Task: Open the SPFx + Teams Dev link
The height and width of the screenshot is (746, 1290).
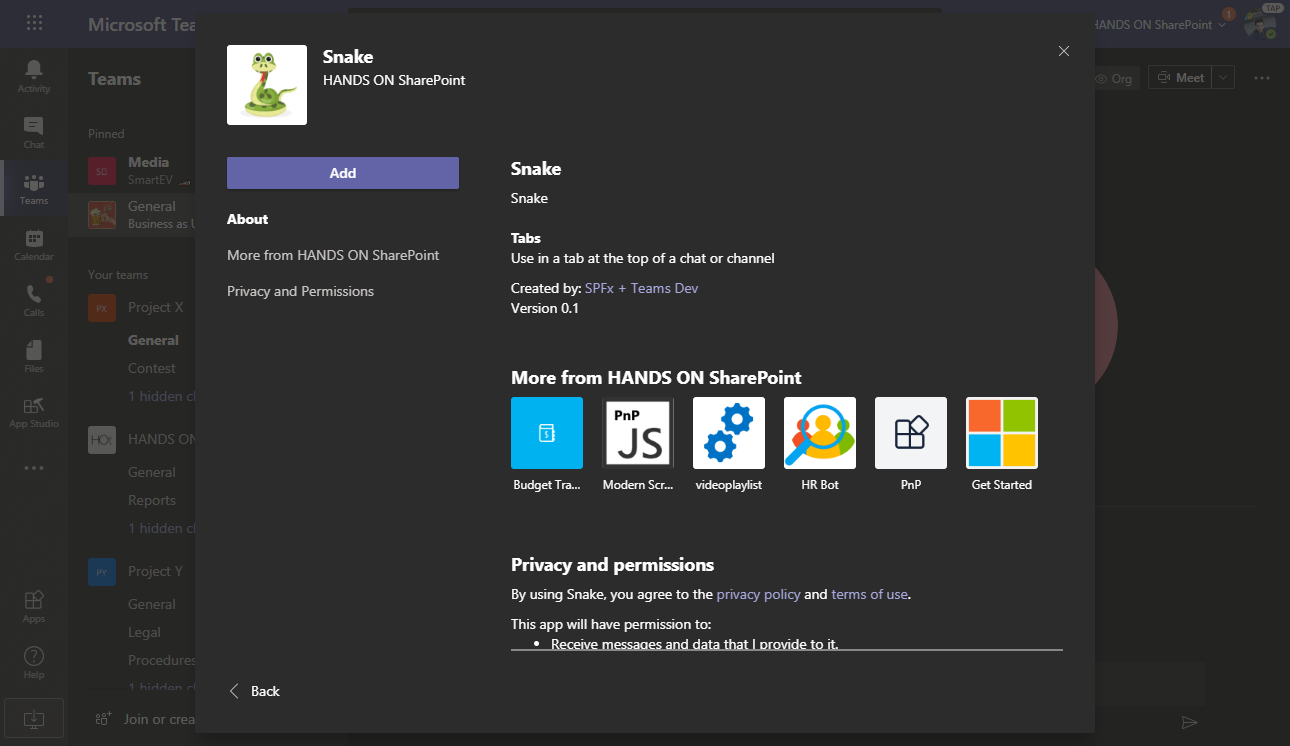Action: pos(642,288)
